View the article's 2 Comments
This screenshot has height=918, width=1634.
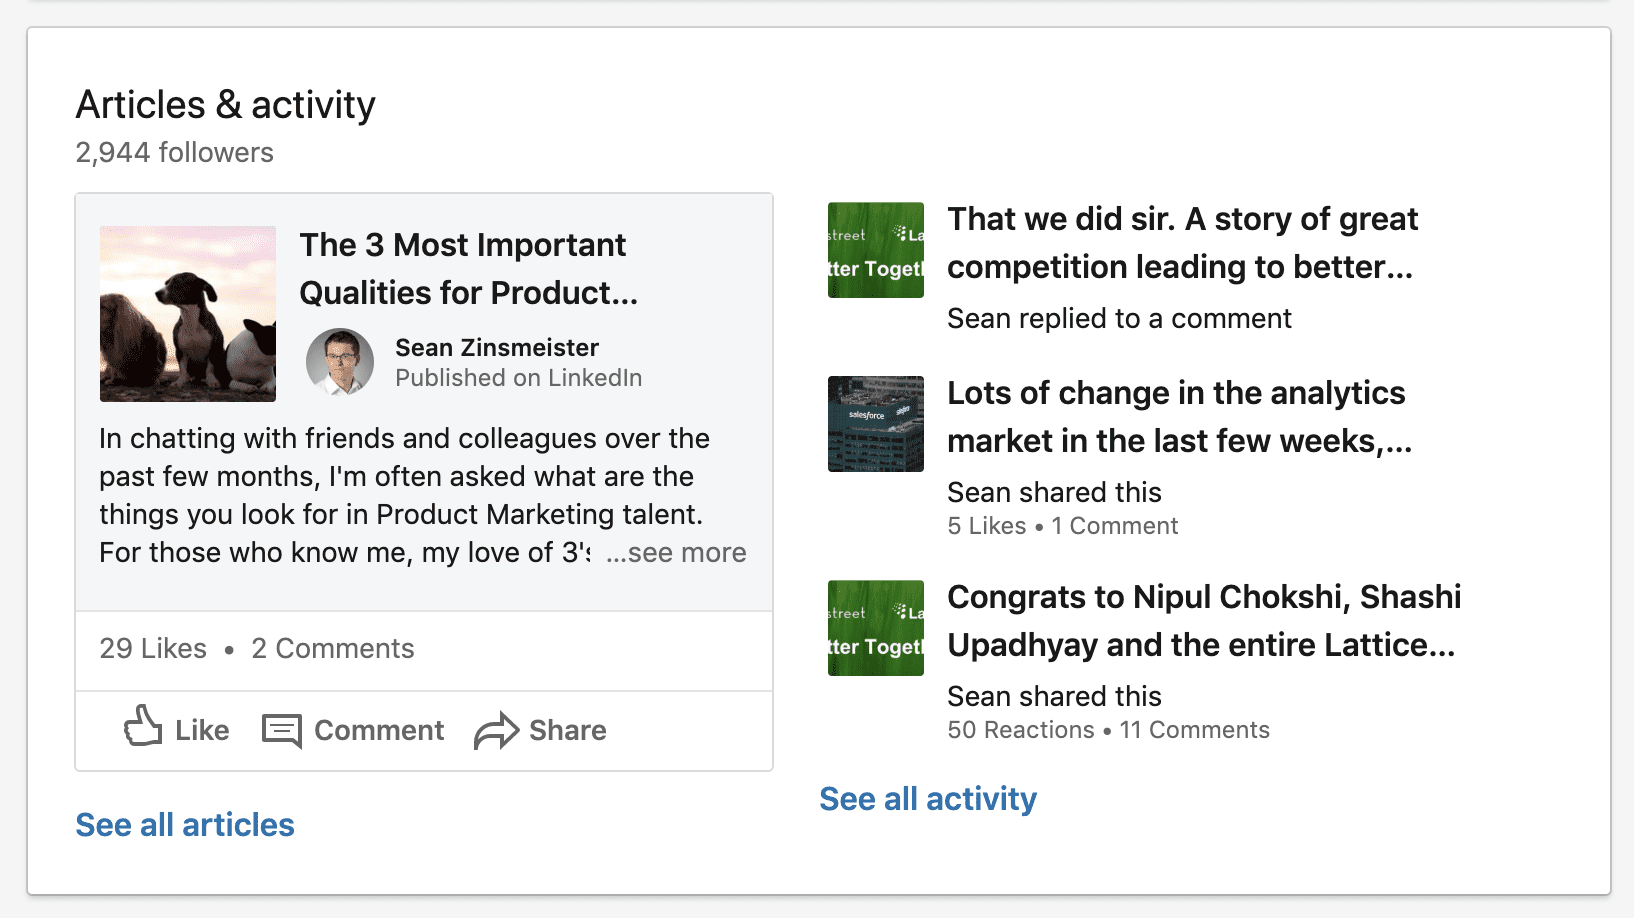pyautogui.click(x=333, y=649)
